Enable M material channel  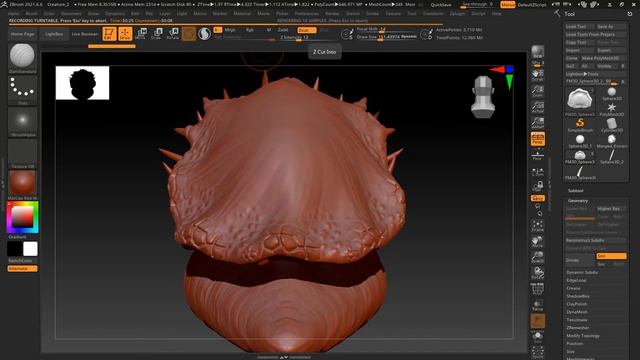click(269, 30)
